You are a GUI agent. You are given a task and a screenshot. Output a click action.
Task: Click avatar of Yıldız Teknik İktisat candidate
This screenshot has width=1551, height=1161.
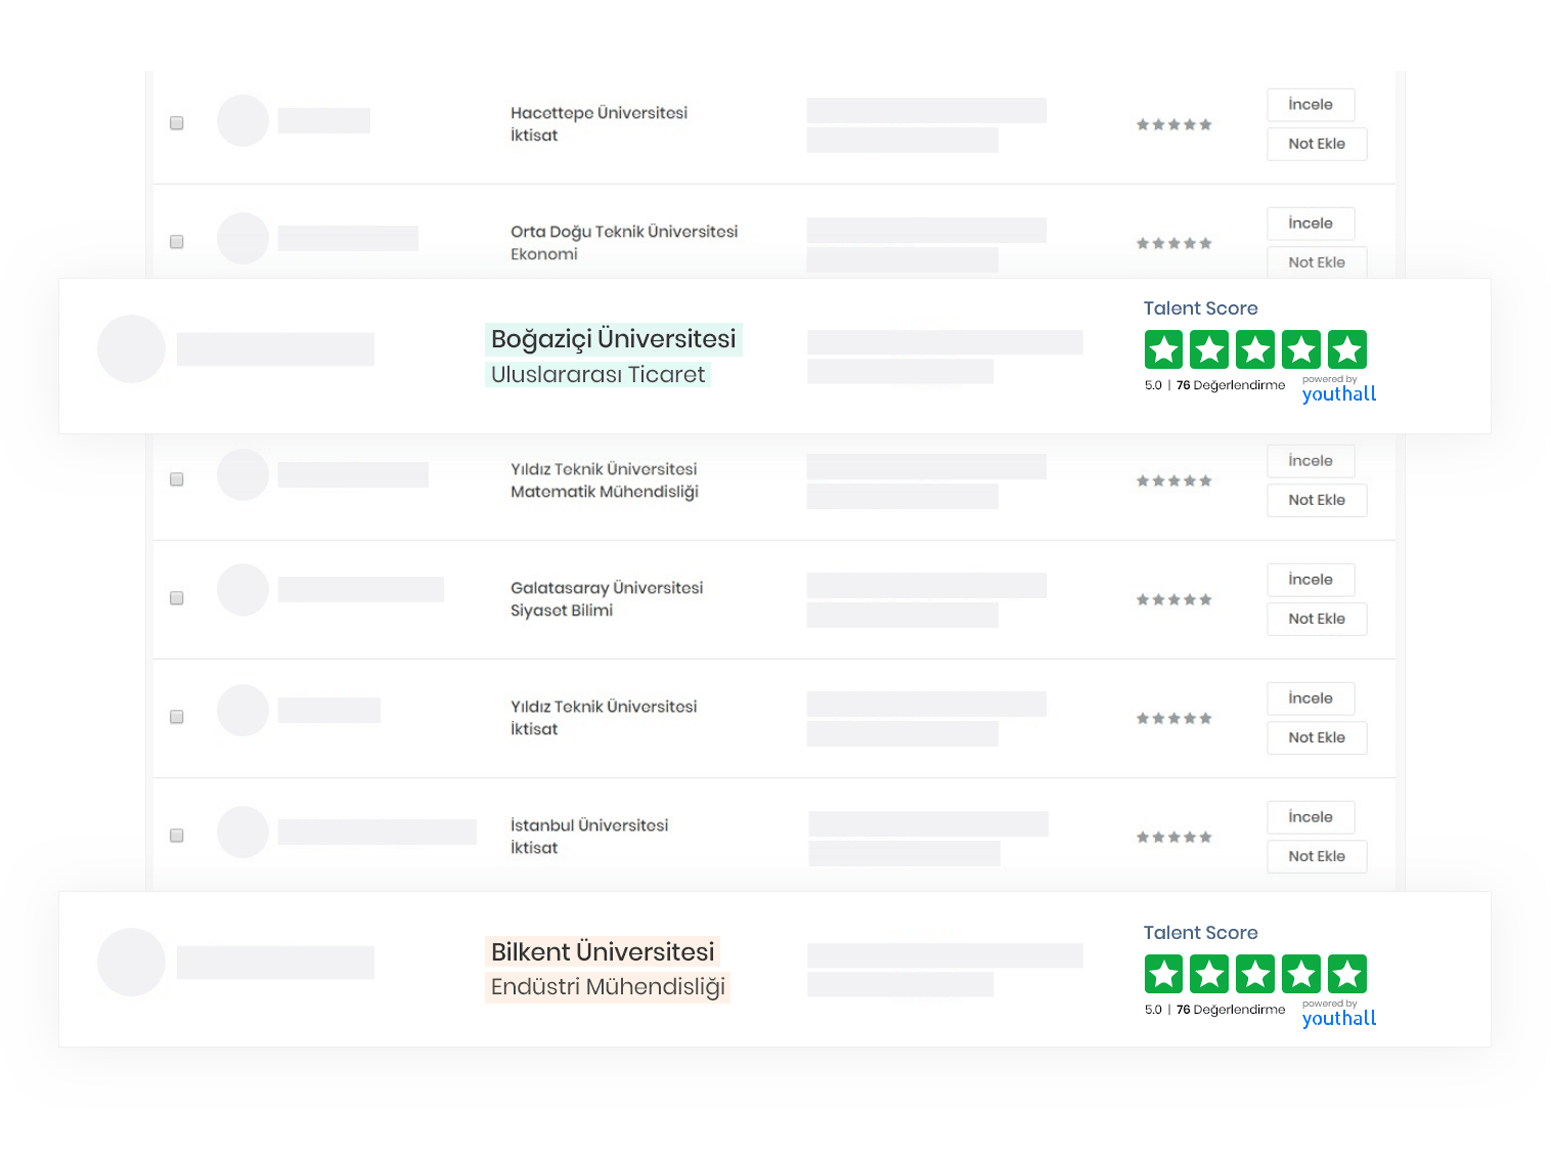click(x=243, y=710)
